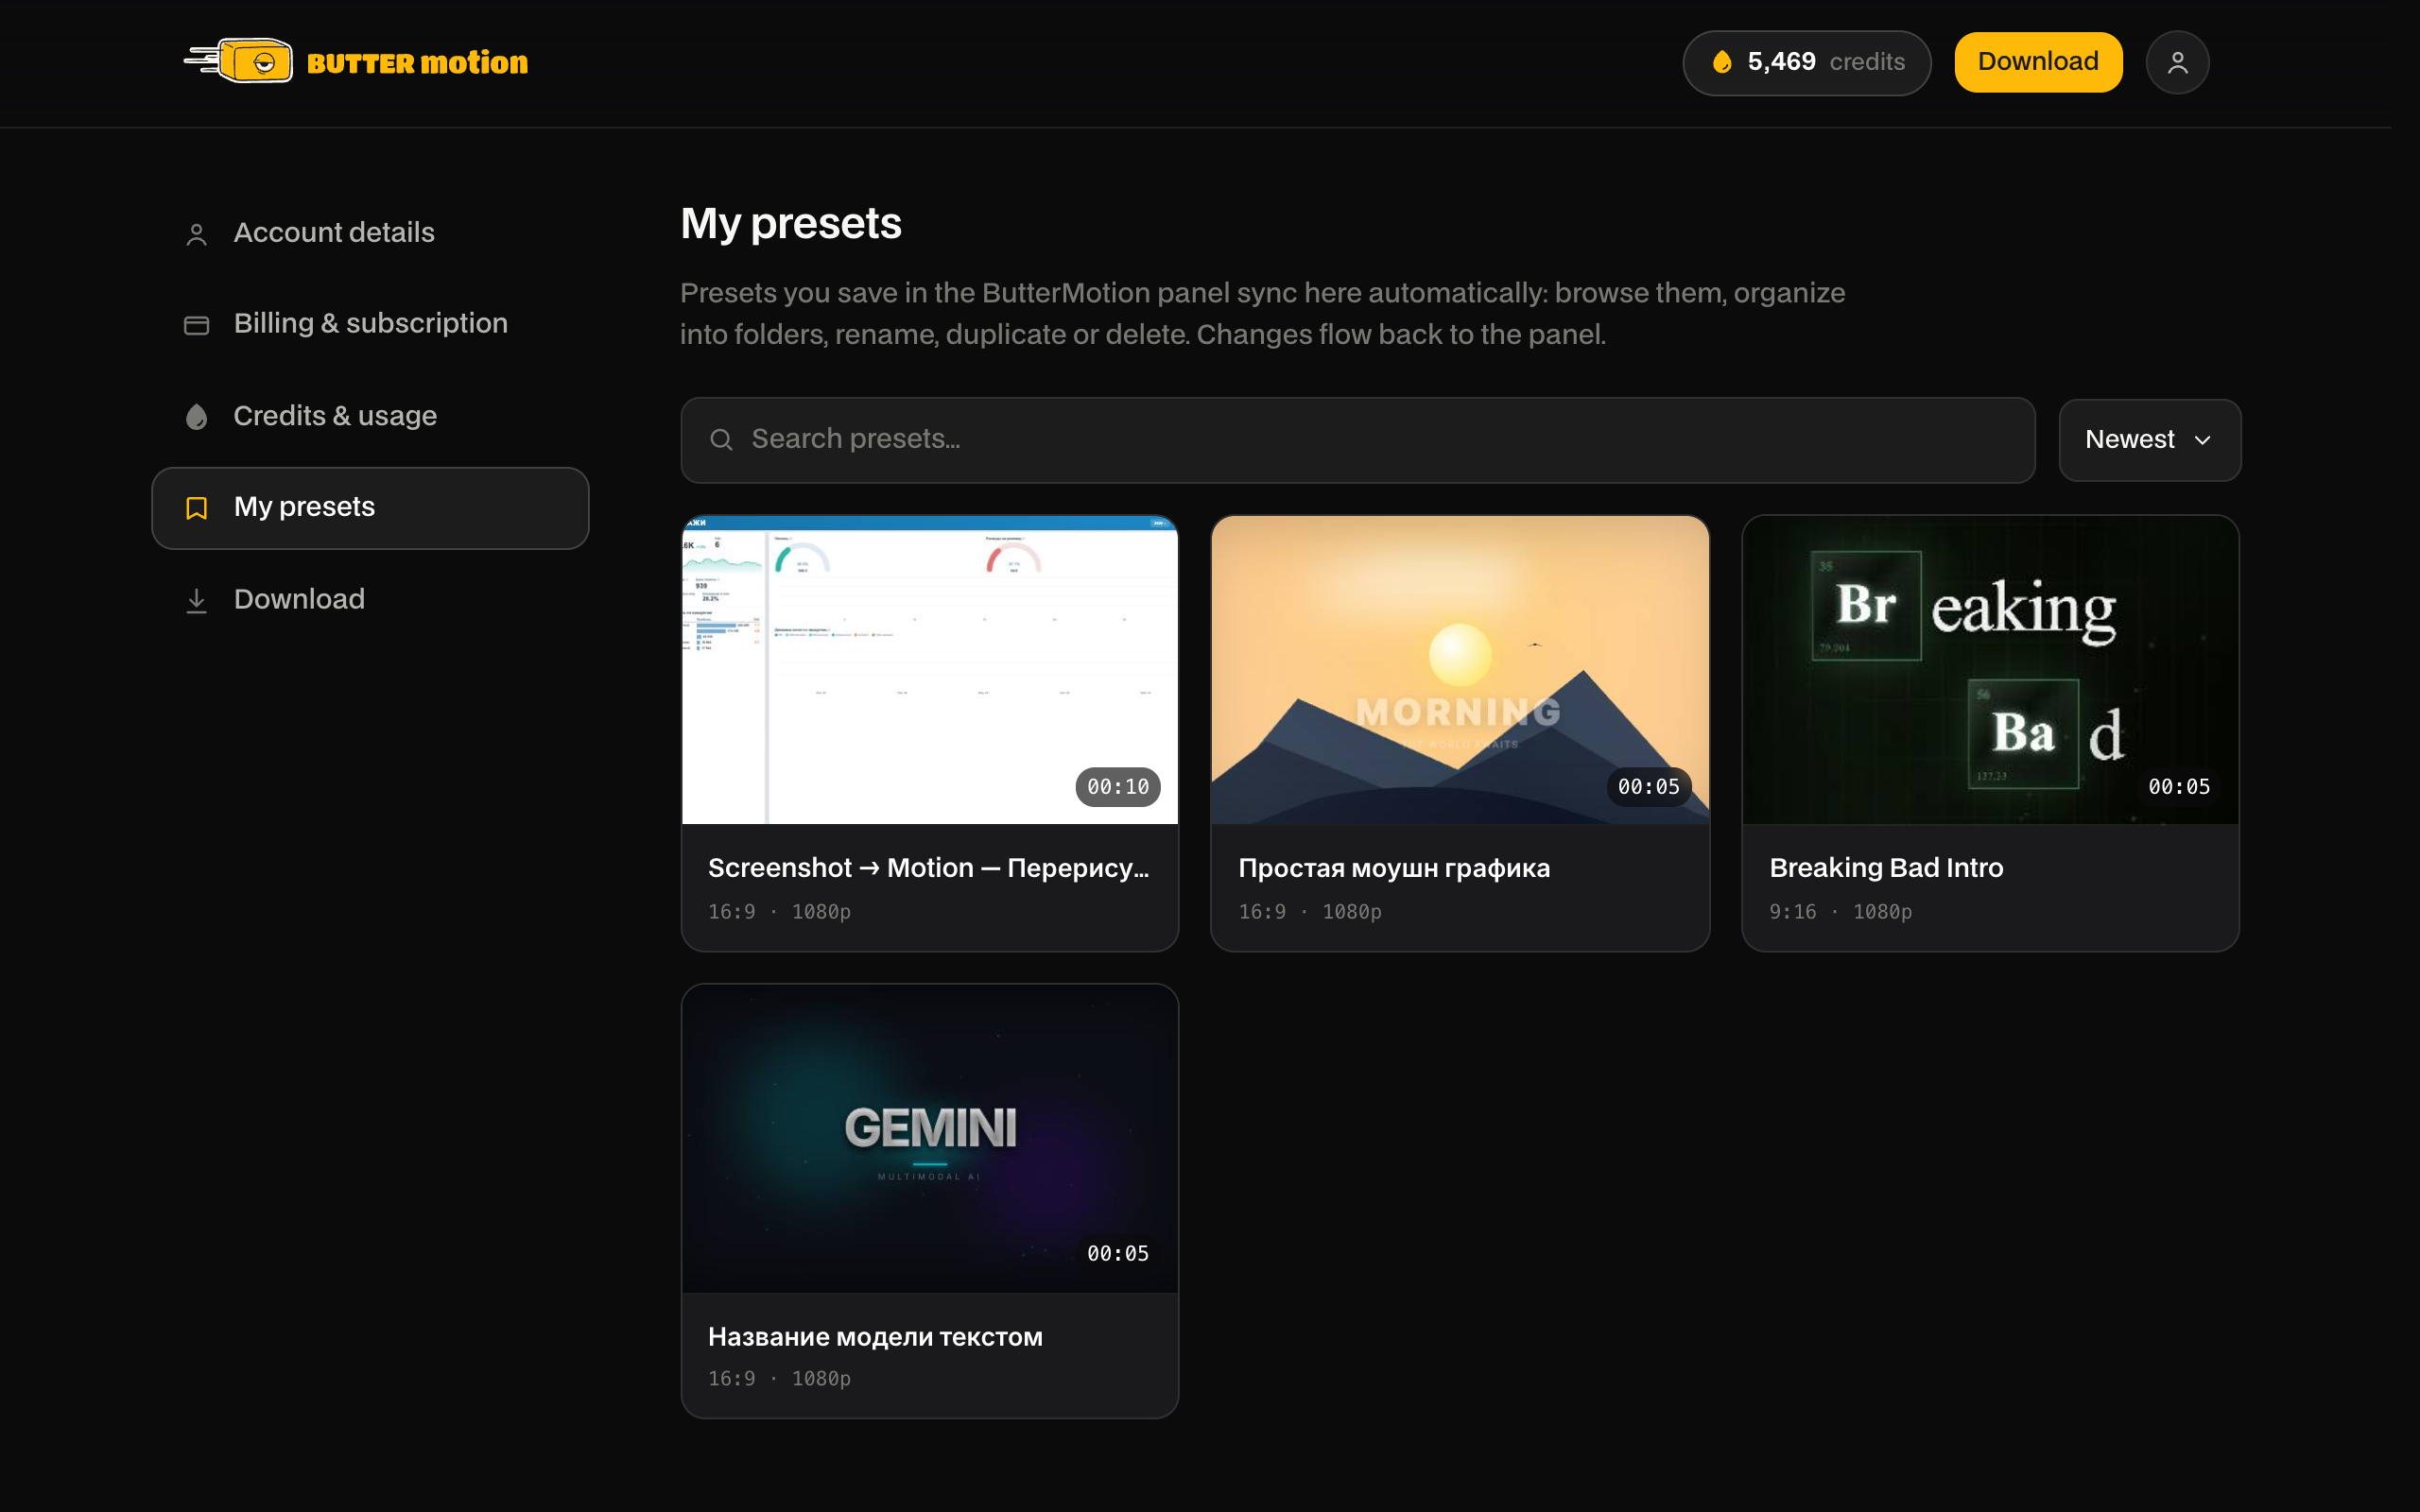2420x1512 pixels.
Task: Click the preset title 'Screenshot → Motion — Перерису…'
Action: click(x=929, y=868)
